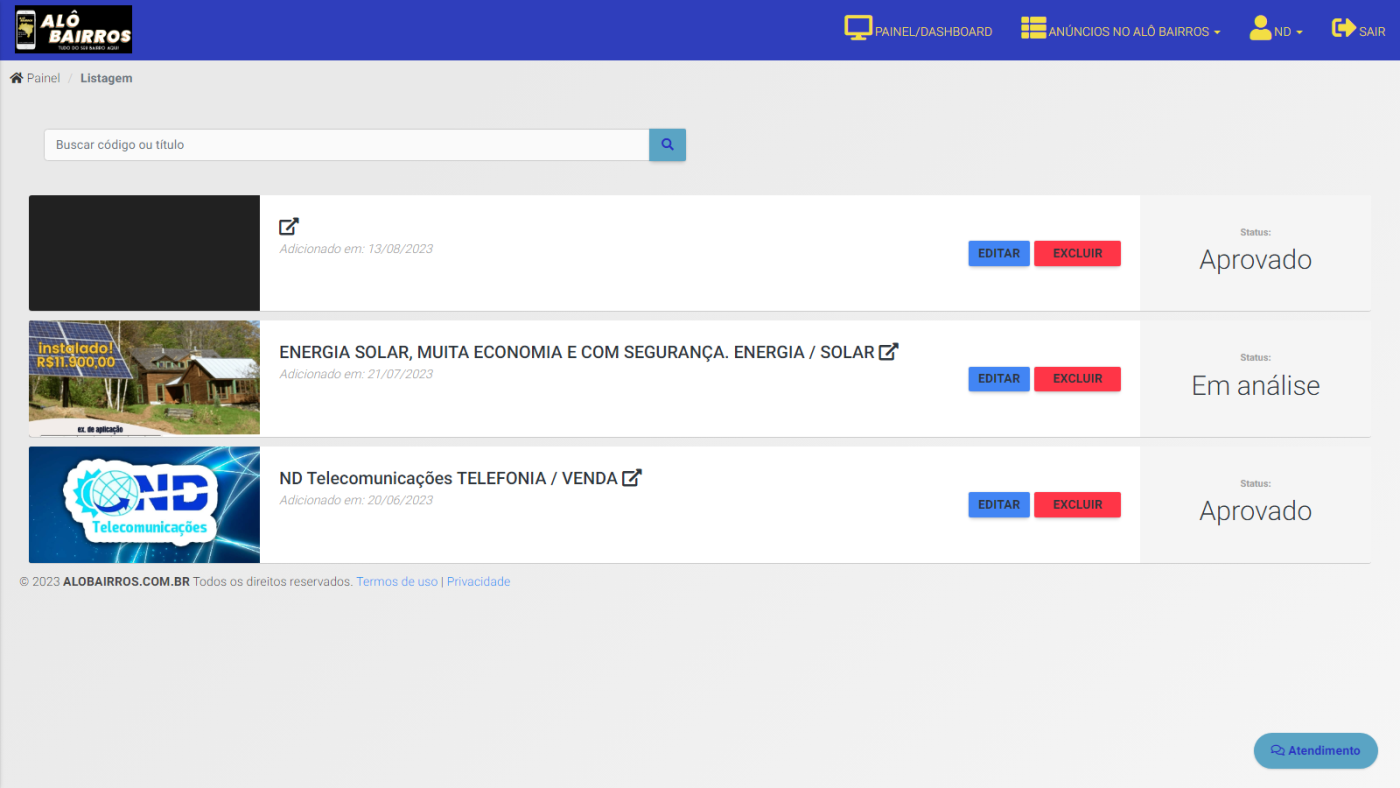Screen dimensions: 1400x788
Task: Click the Aprovado status of ND Telecomunicações
Action: [x=1256, y=511]
